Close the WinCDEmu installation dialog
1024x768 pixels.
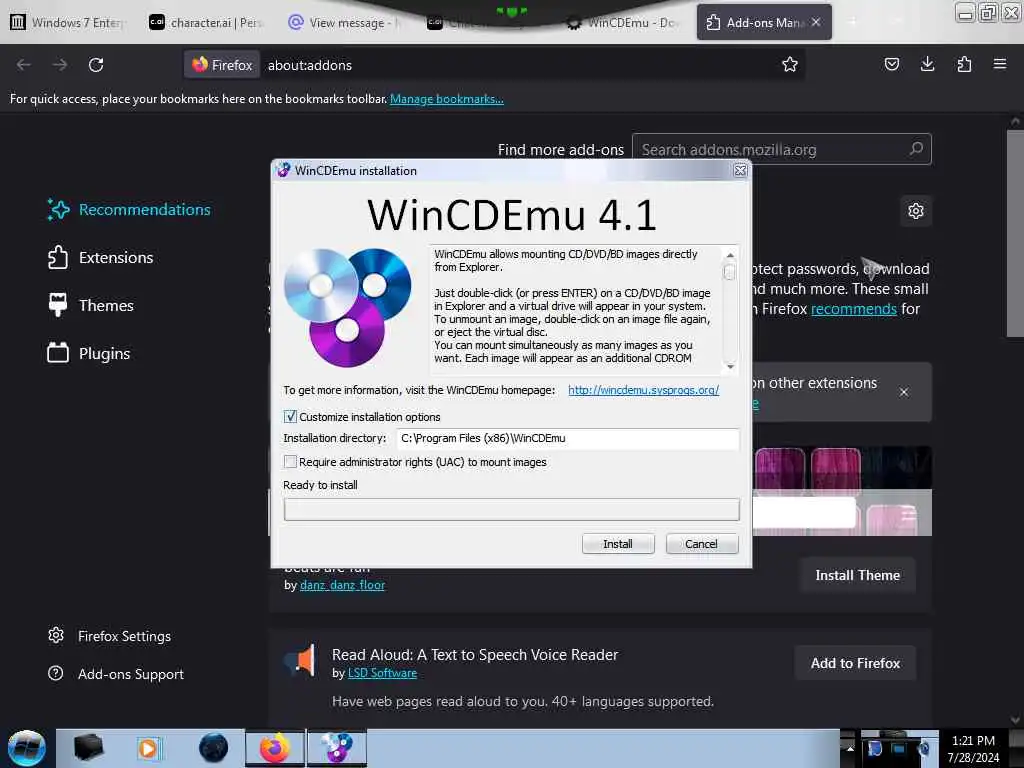coord(740,170)
